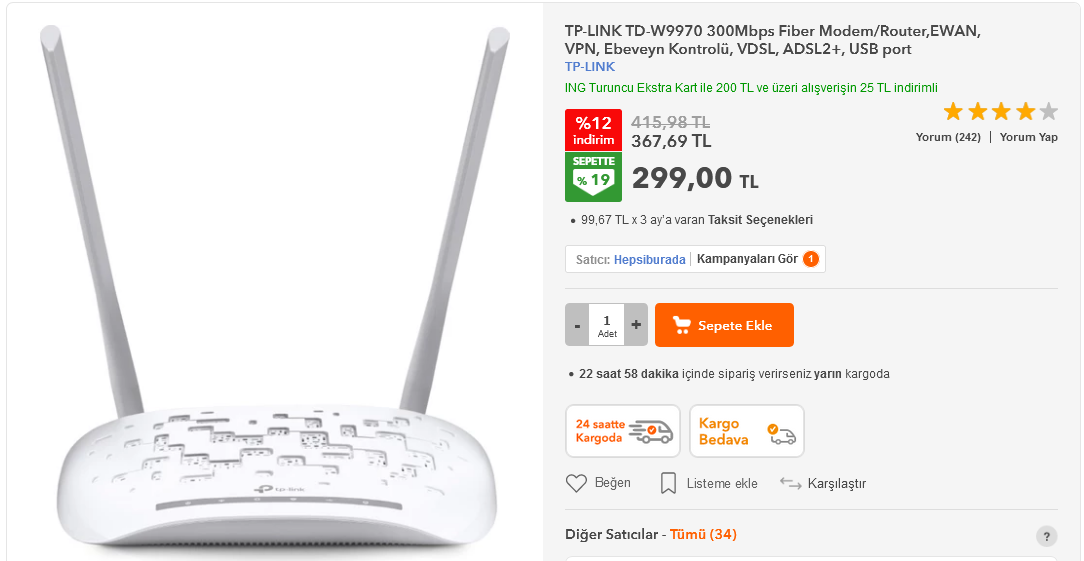Click the orange campaign count badge
This screenshot has width=1084, height=561.
(x=811, y=259)
